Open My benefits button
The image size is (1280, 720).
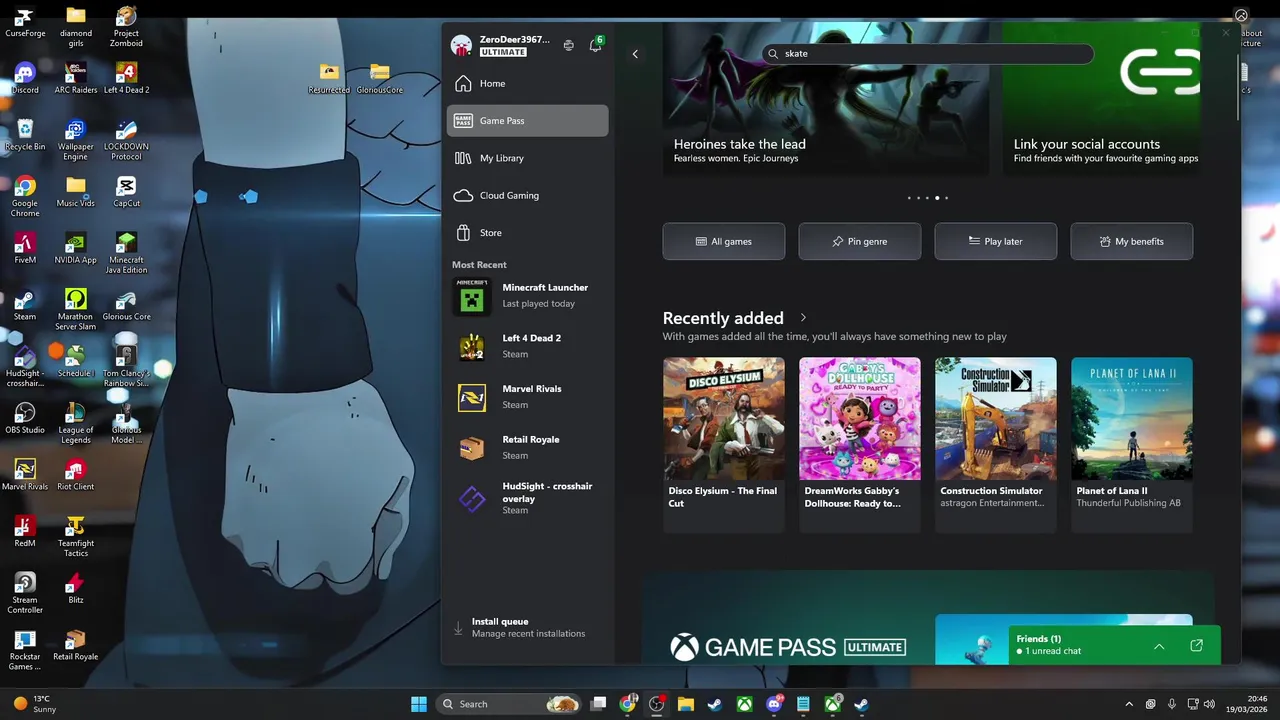(1132, 241)
